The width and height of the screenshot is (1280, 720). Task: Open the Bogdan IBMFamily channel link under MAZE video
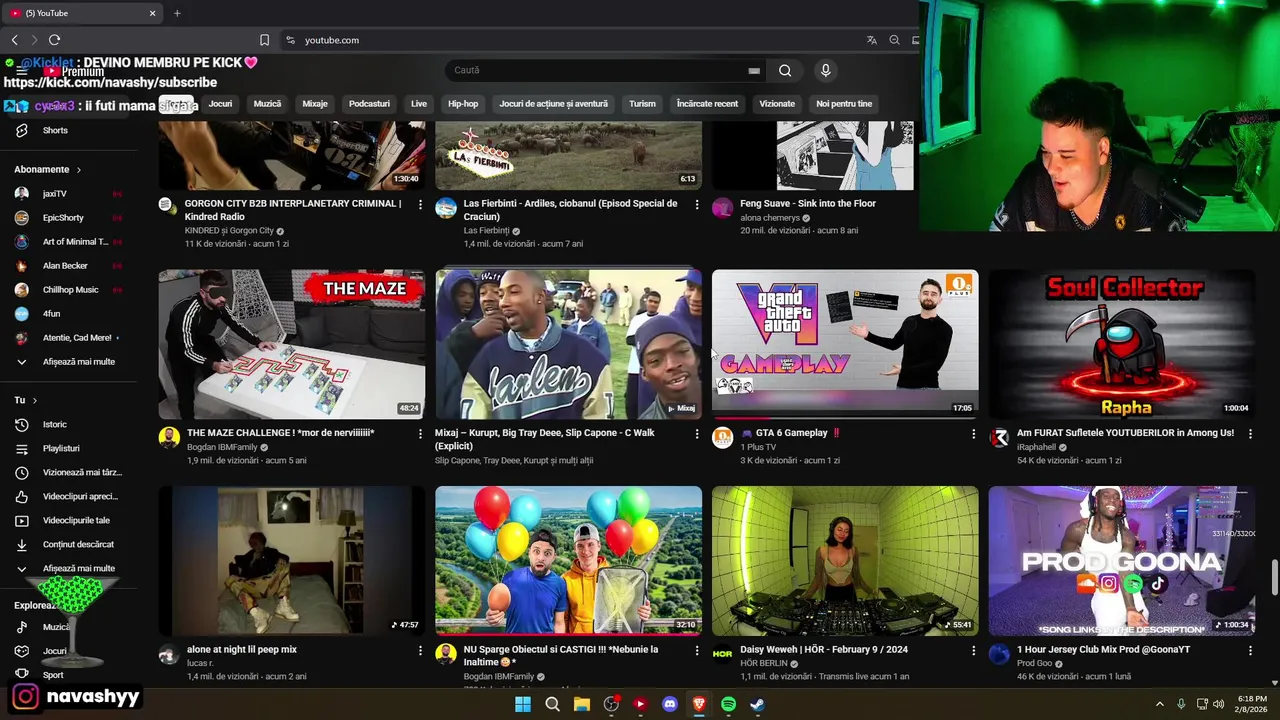pos(221,448)
